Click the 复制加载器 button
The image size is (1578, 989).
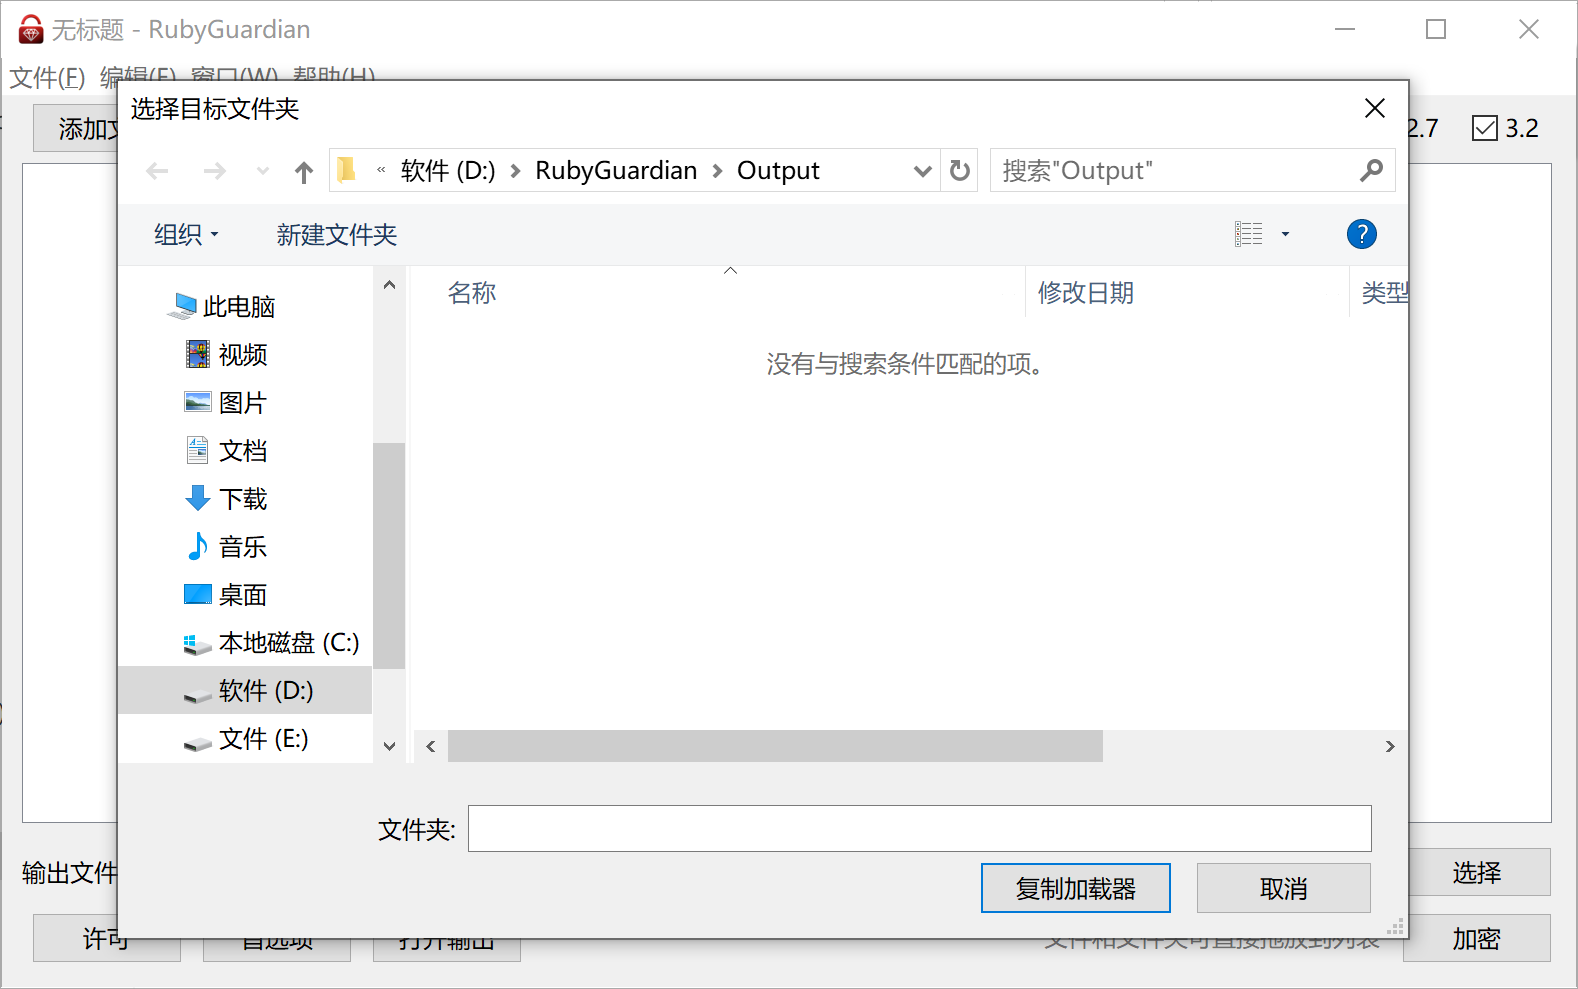tap(1075, 888)
